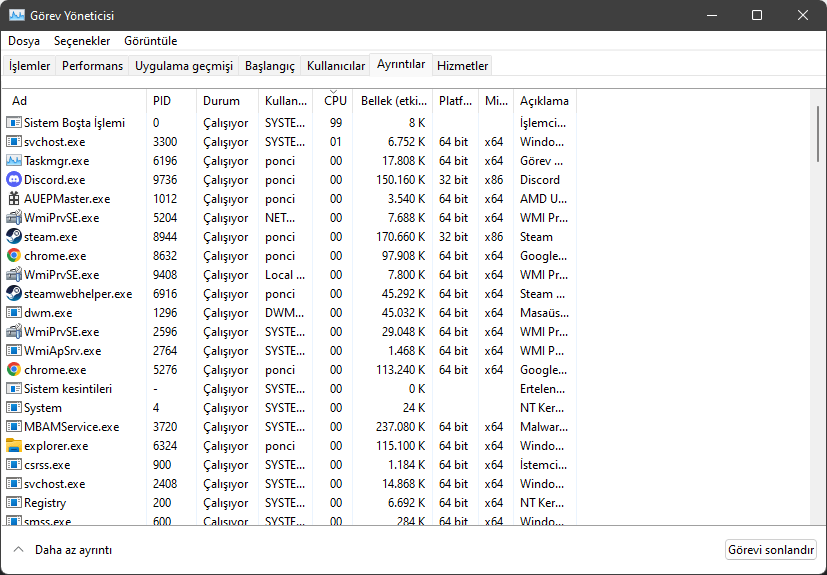827x575 pixels.
Task: Sort by the Kullan... column header
Action: pyautogui.click(x=285, y=101)
